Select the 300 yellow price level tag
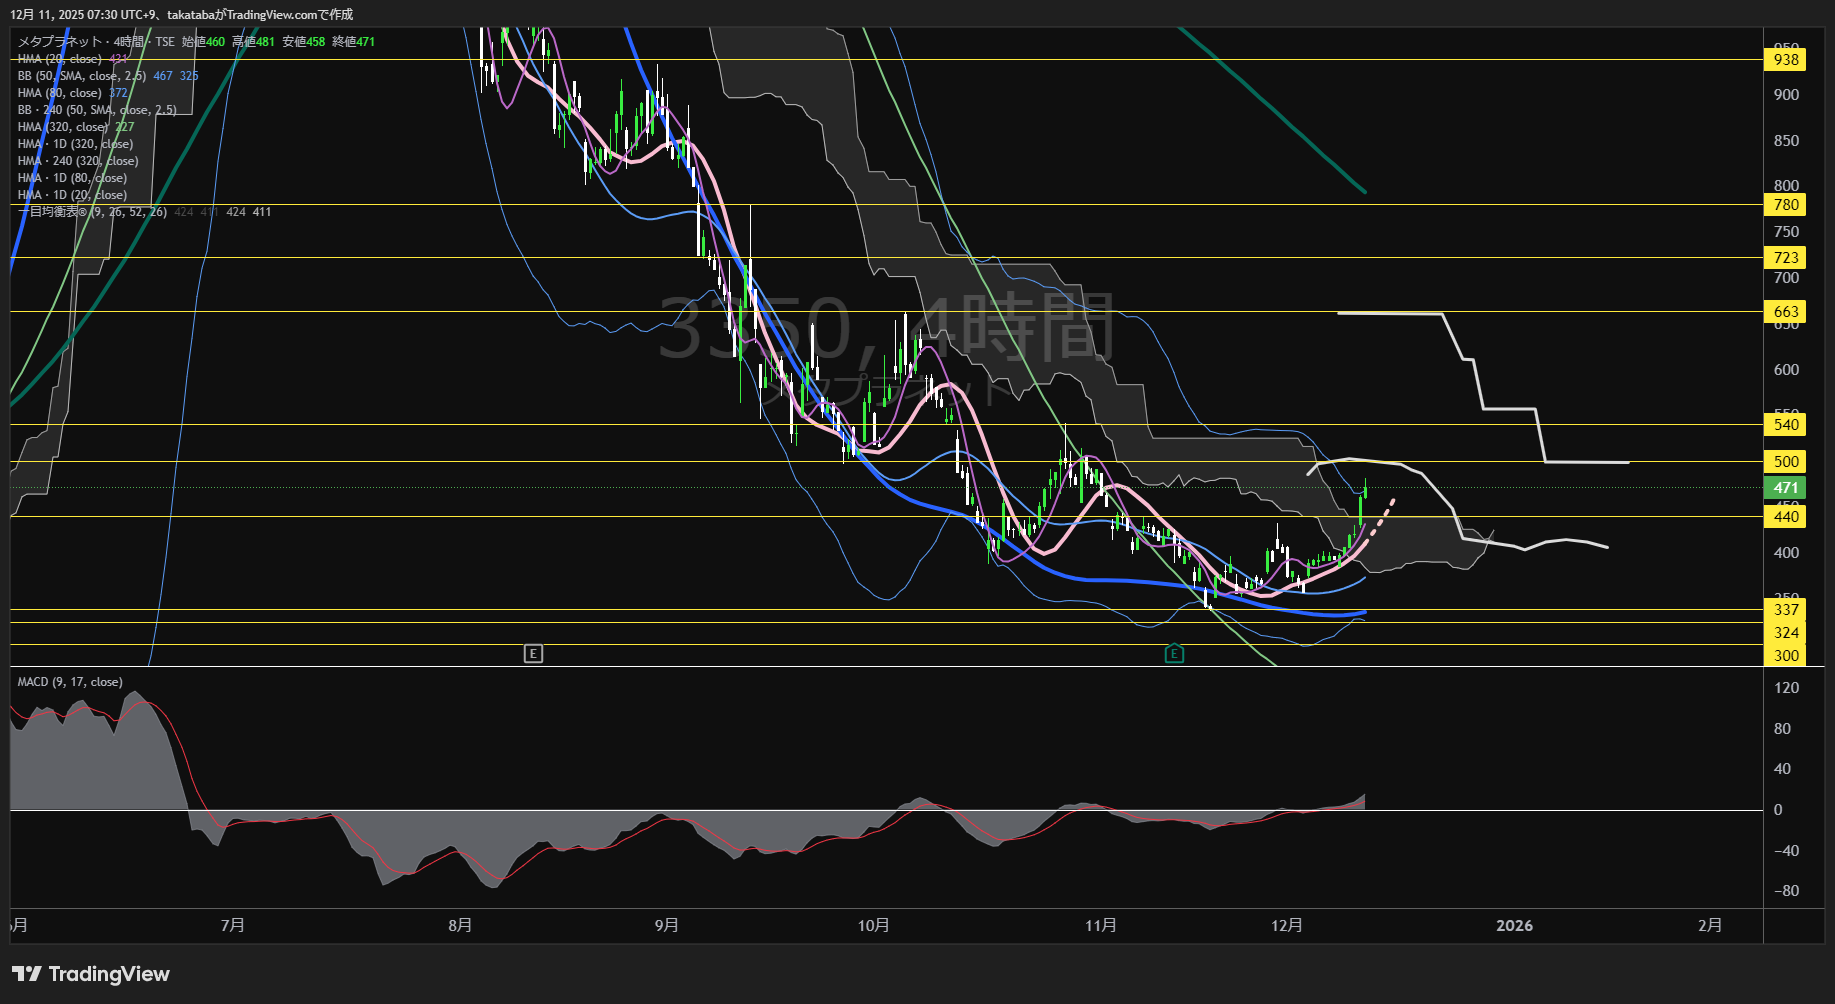 (x=1785, y=656)
